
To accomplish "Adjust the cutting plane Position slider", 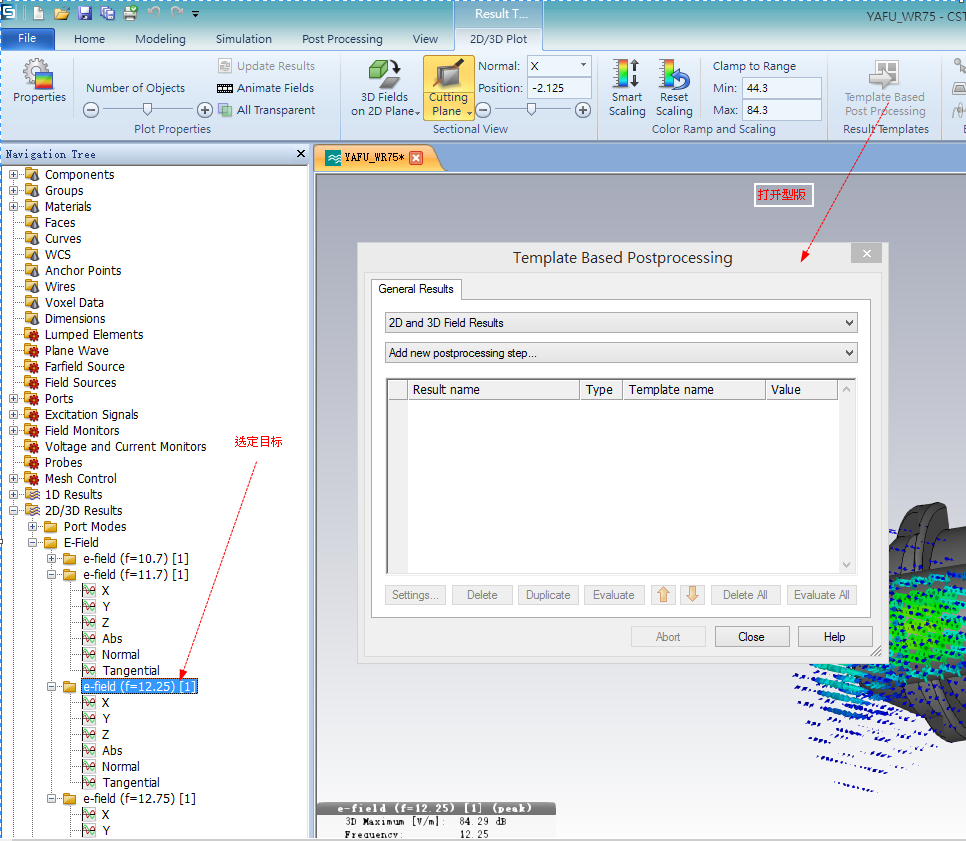I will (x=531, y=110).
